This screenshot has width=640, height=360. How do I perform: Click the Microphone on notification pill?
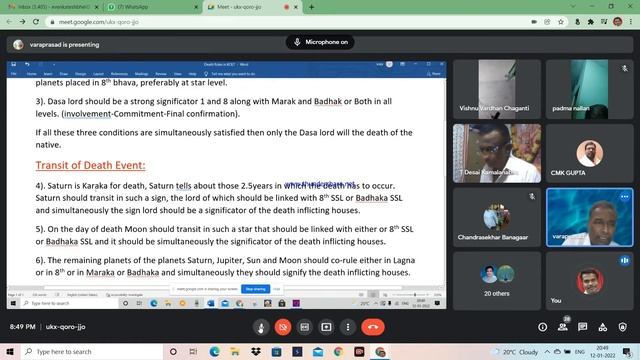[320, 42]
